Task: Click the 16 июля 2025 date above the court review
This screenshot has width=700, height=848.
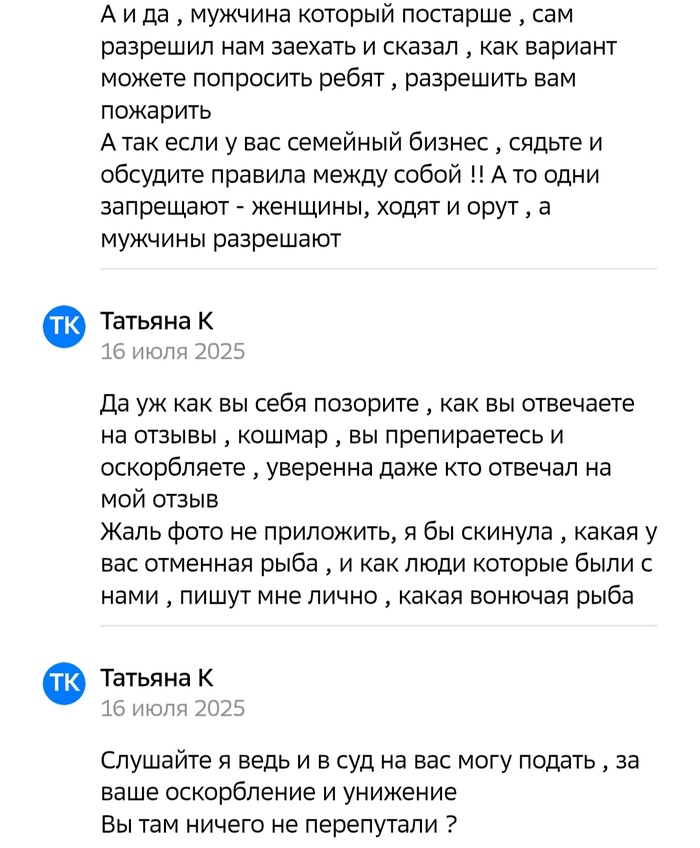Action: click(172, 708)
